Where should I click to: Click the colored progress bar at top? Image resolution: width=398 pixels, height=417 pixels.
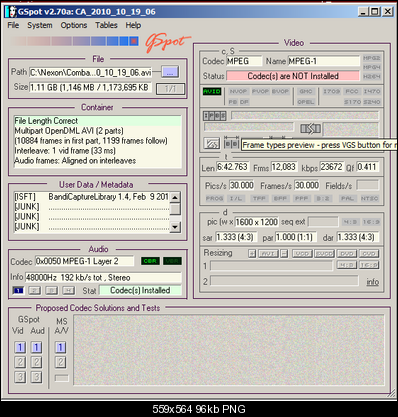coord(74,41)
